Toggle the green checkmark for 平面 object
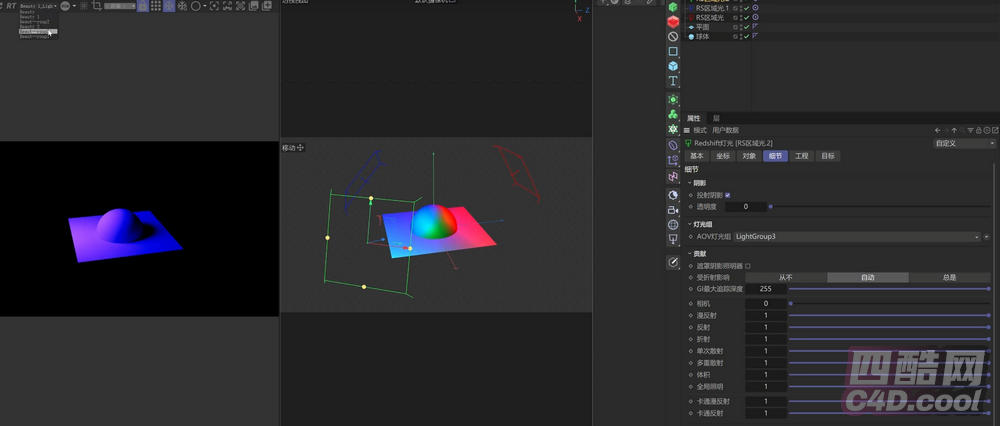The image size is (1000, 426). 746,27
